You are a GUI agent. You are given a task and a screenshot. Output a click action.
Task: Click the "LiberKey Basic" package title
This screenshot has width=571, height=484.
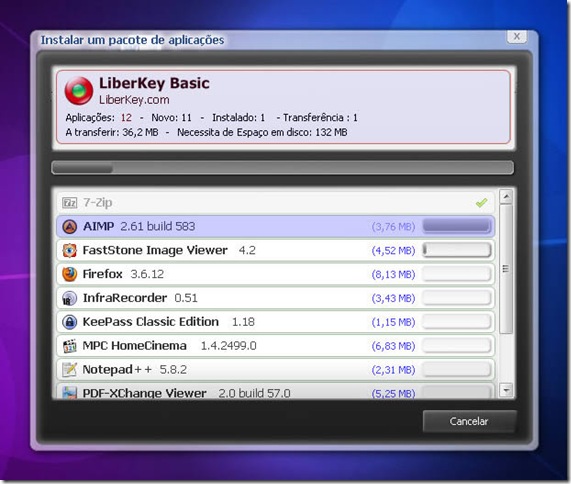pyautogui.click(x=154, y=83)
